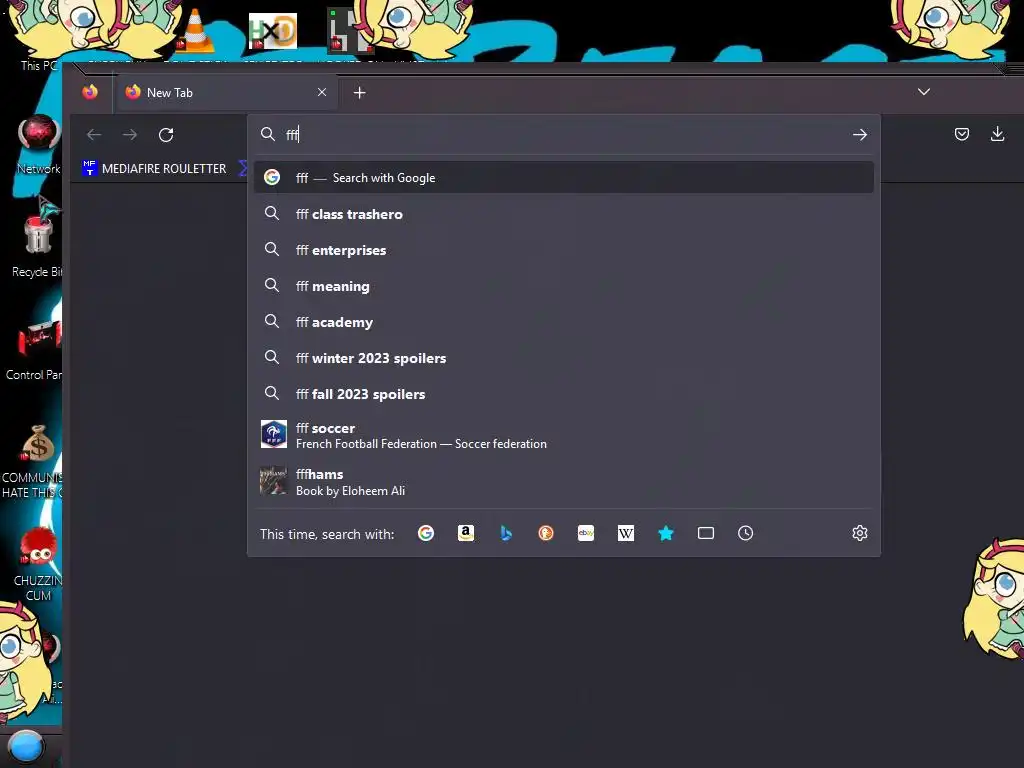This screenshot has width=1024, height=768.
Task: Open the money bag desktop shortcut
Action: coord(36,461)
